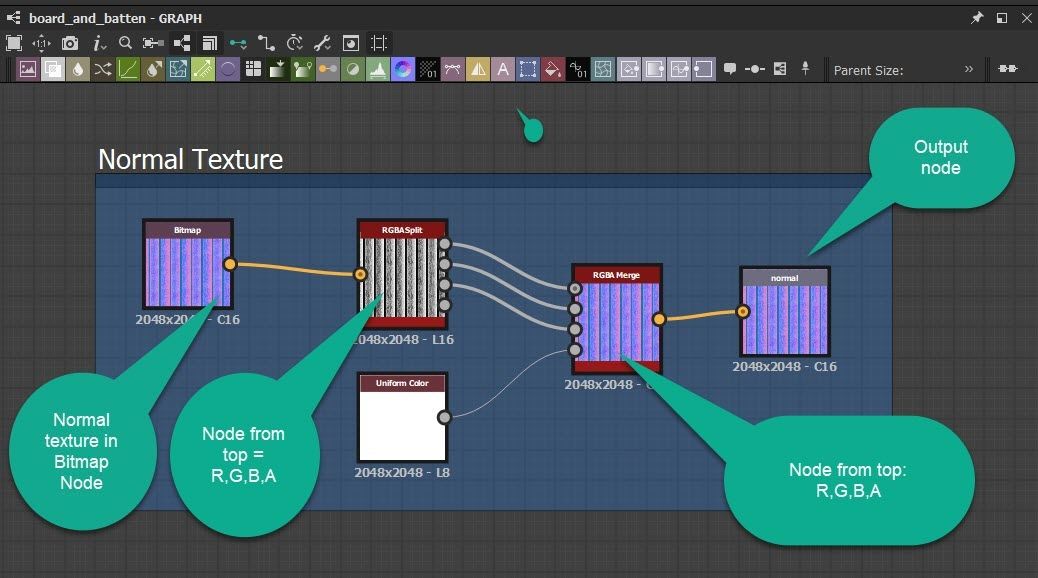This screenshot has height=578, width=1038.
Task: Open the info display dropdown
Action: click(x=100, y=43)
